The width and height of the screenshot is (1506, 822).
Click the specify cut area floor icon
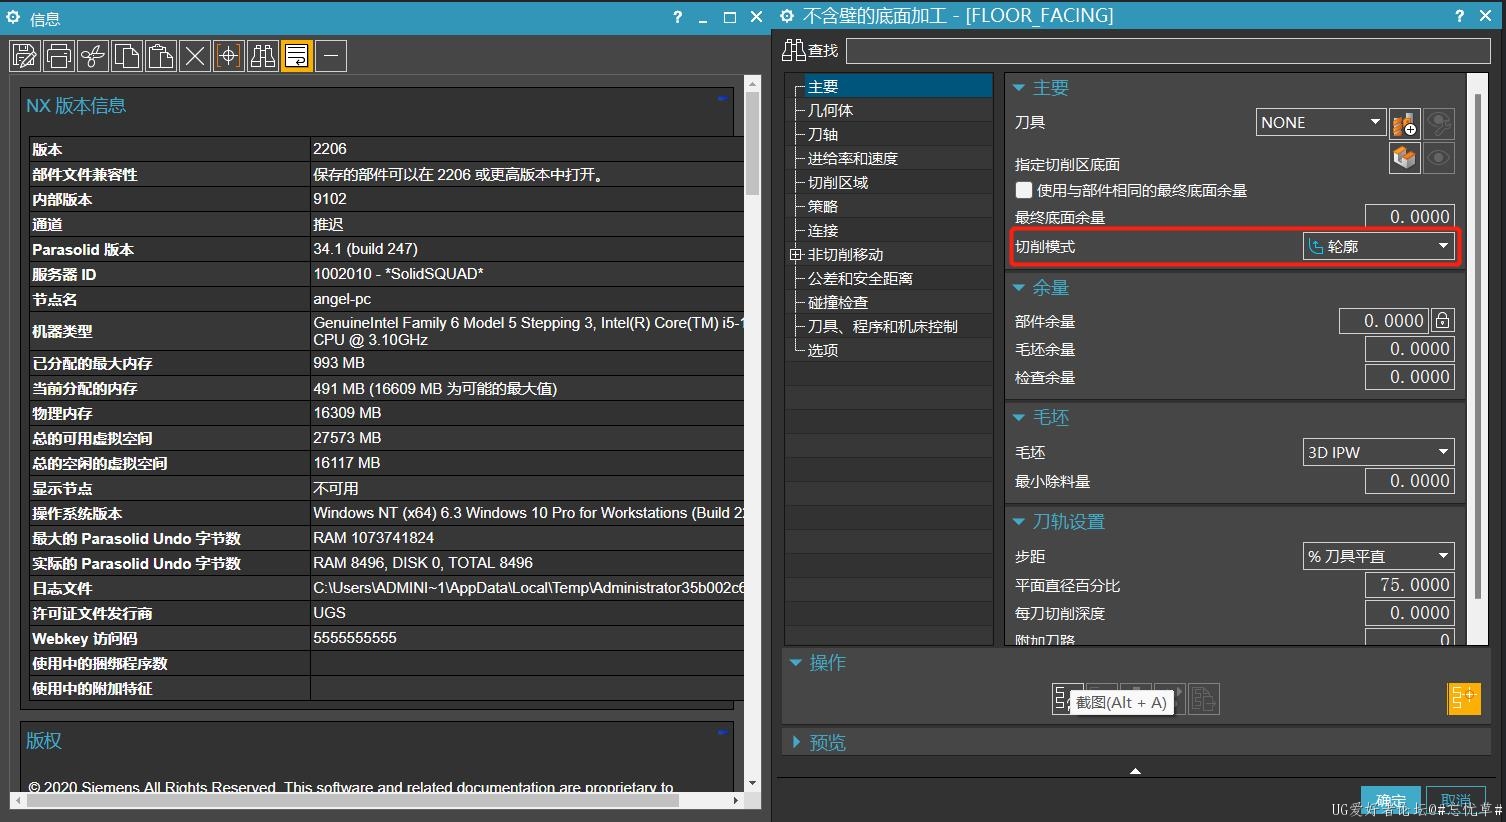click(1405, 158)
